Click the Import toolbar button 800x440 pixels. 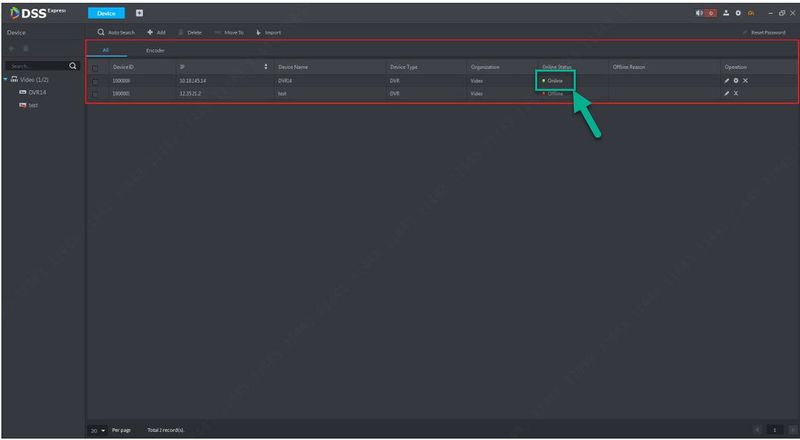tap(268, 32)
